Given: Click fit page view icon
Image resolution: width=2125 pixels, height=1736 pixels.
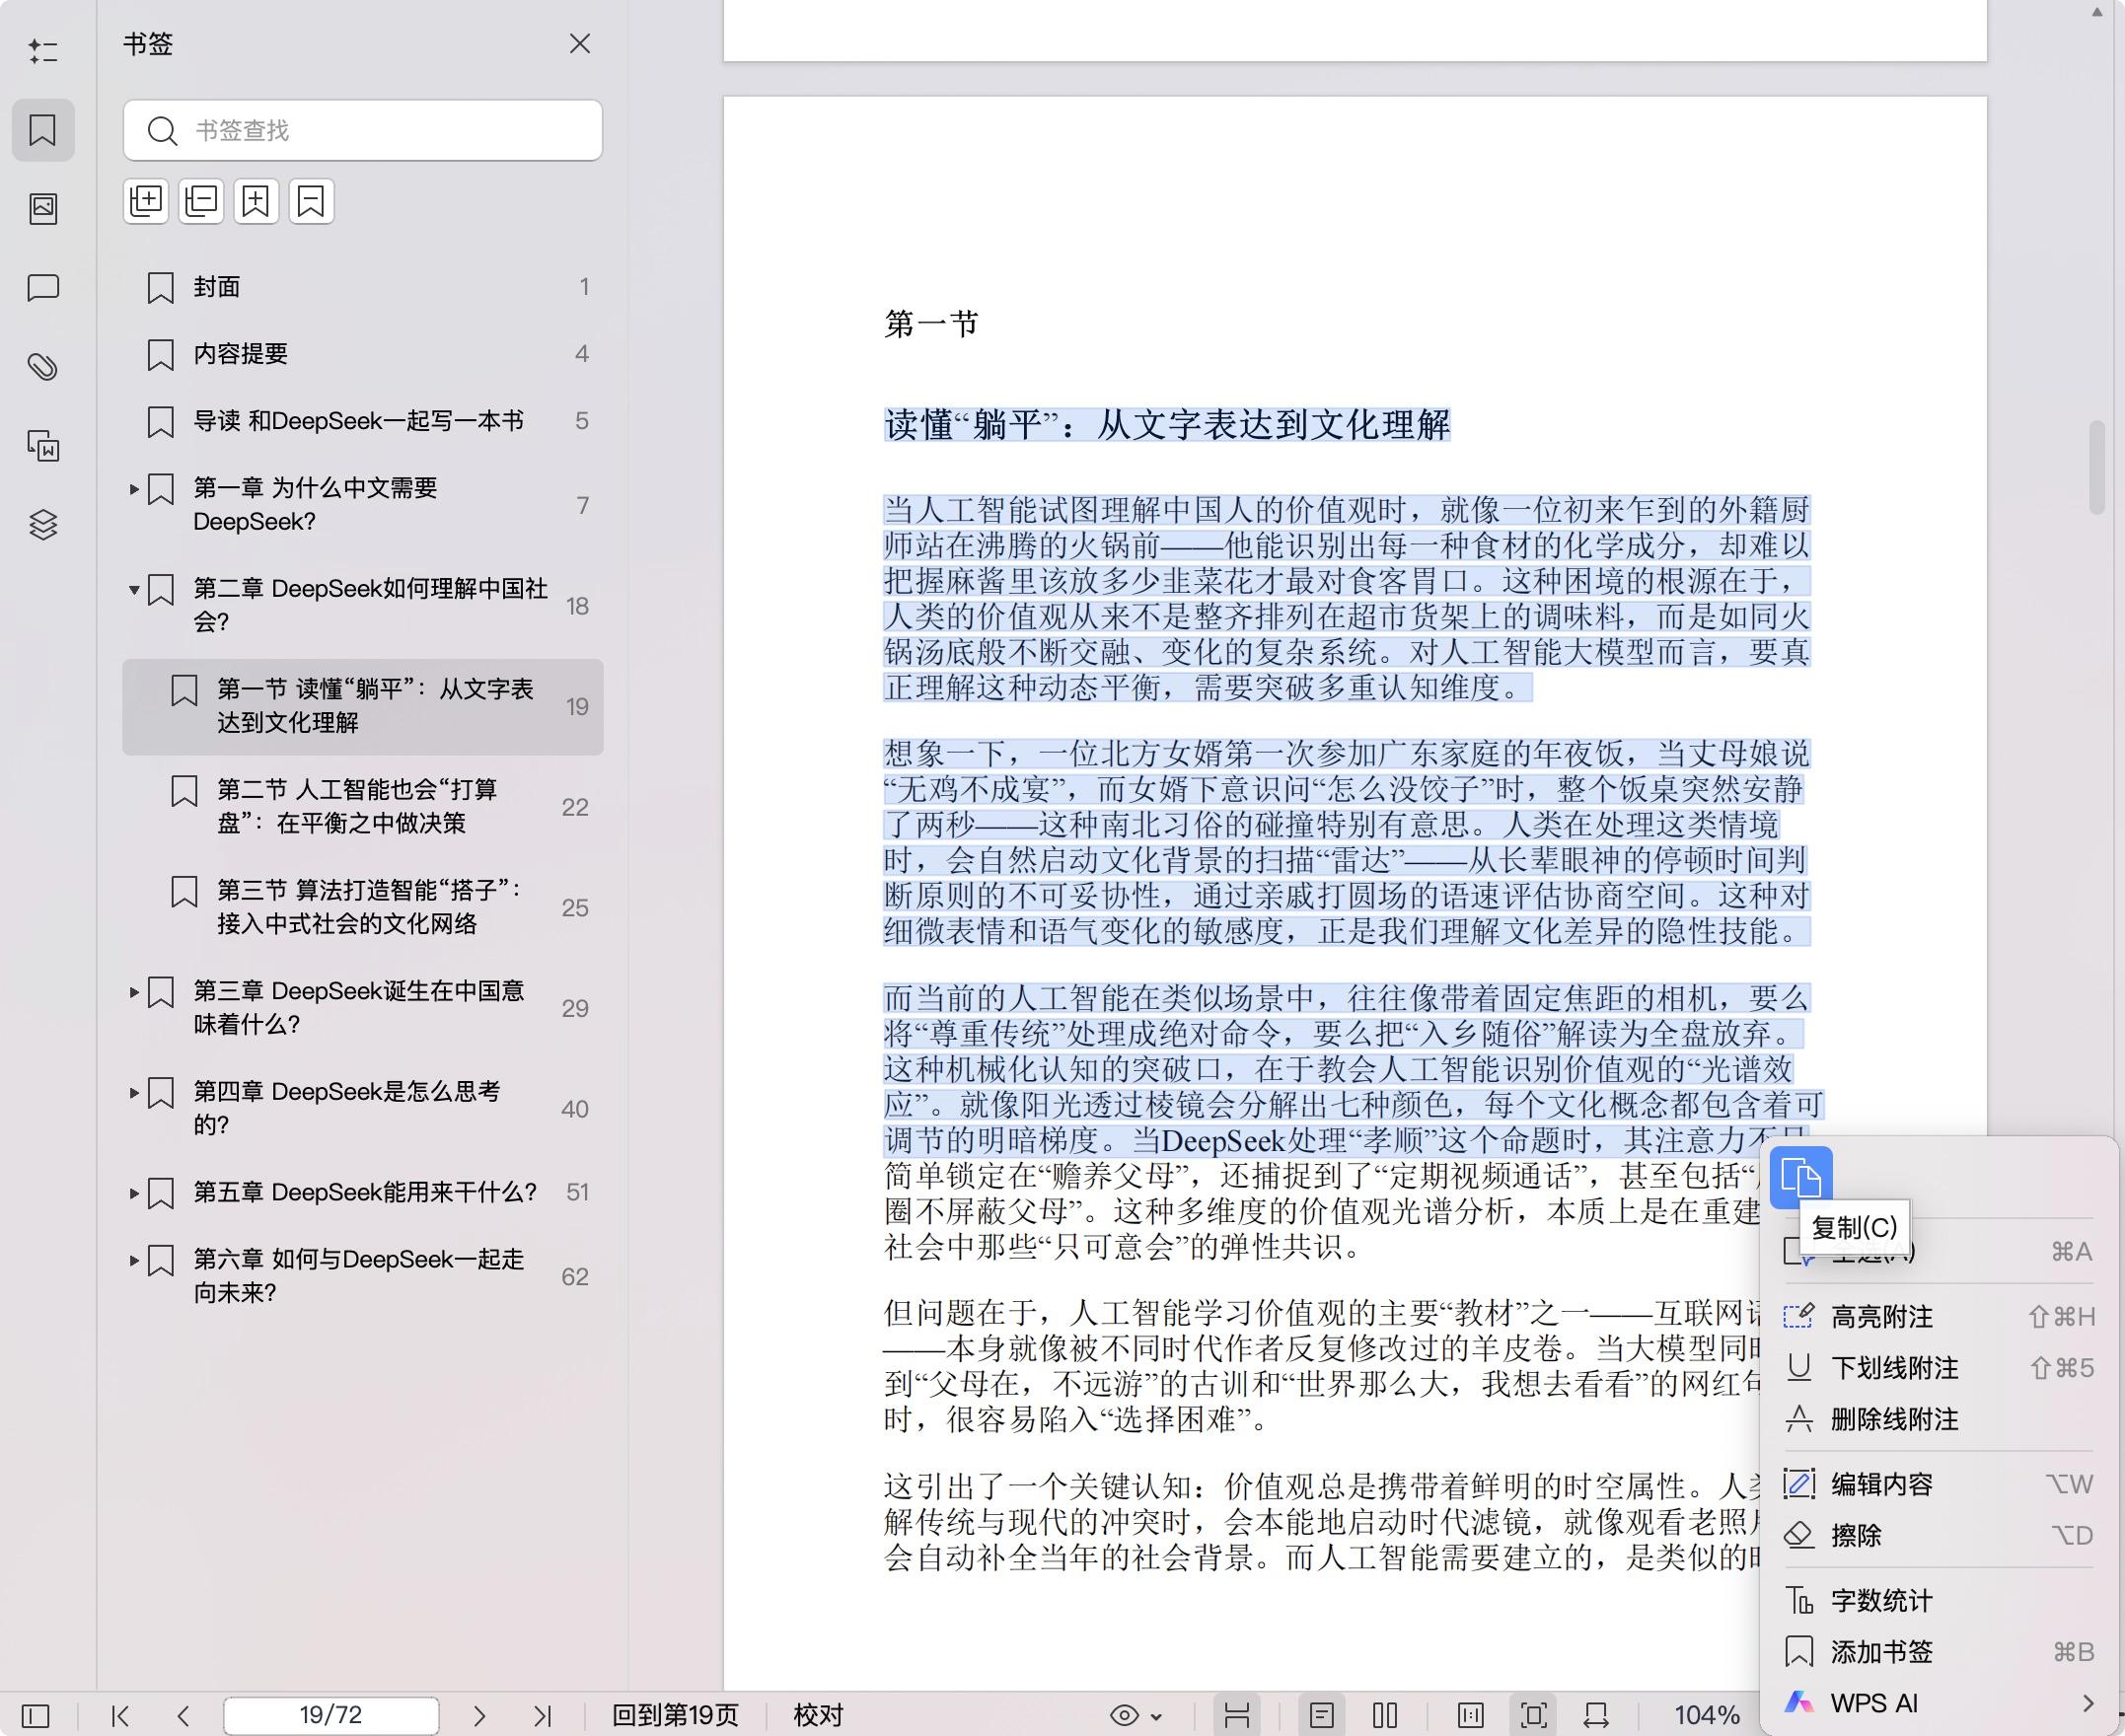Looking at the screenshot, I should coord(1533,1716).
